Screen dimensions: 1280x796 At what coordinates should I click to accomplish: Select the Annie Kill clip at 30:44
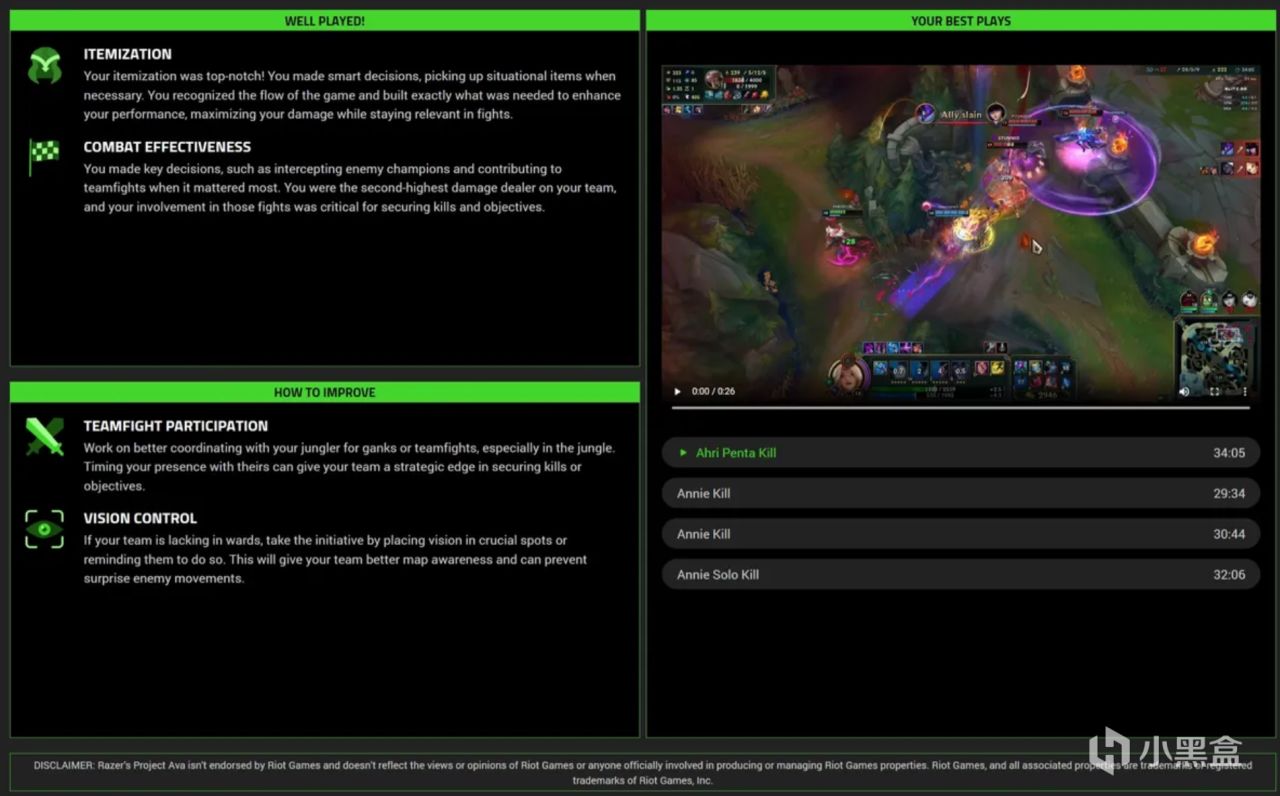pyautogui.click(x=961, y=534)
